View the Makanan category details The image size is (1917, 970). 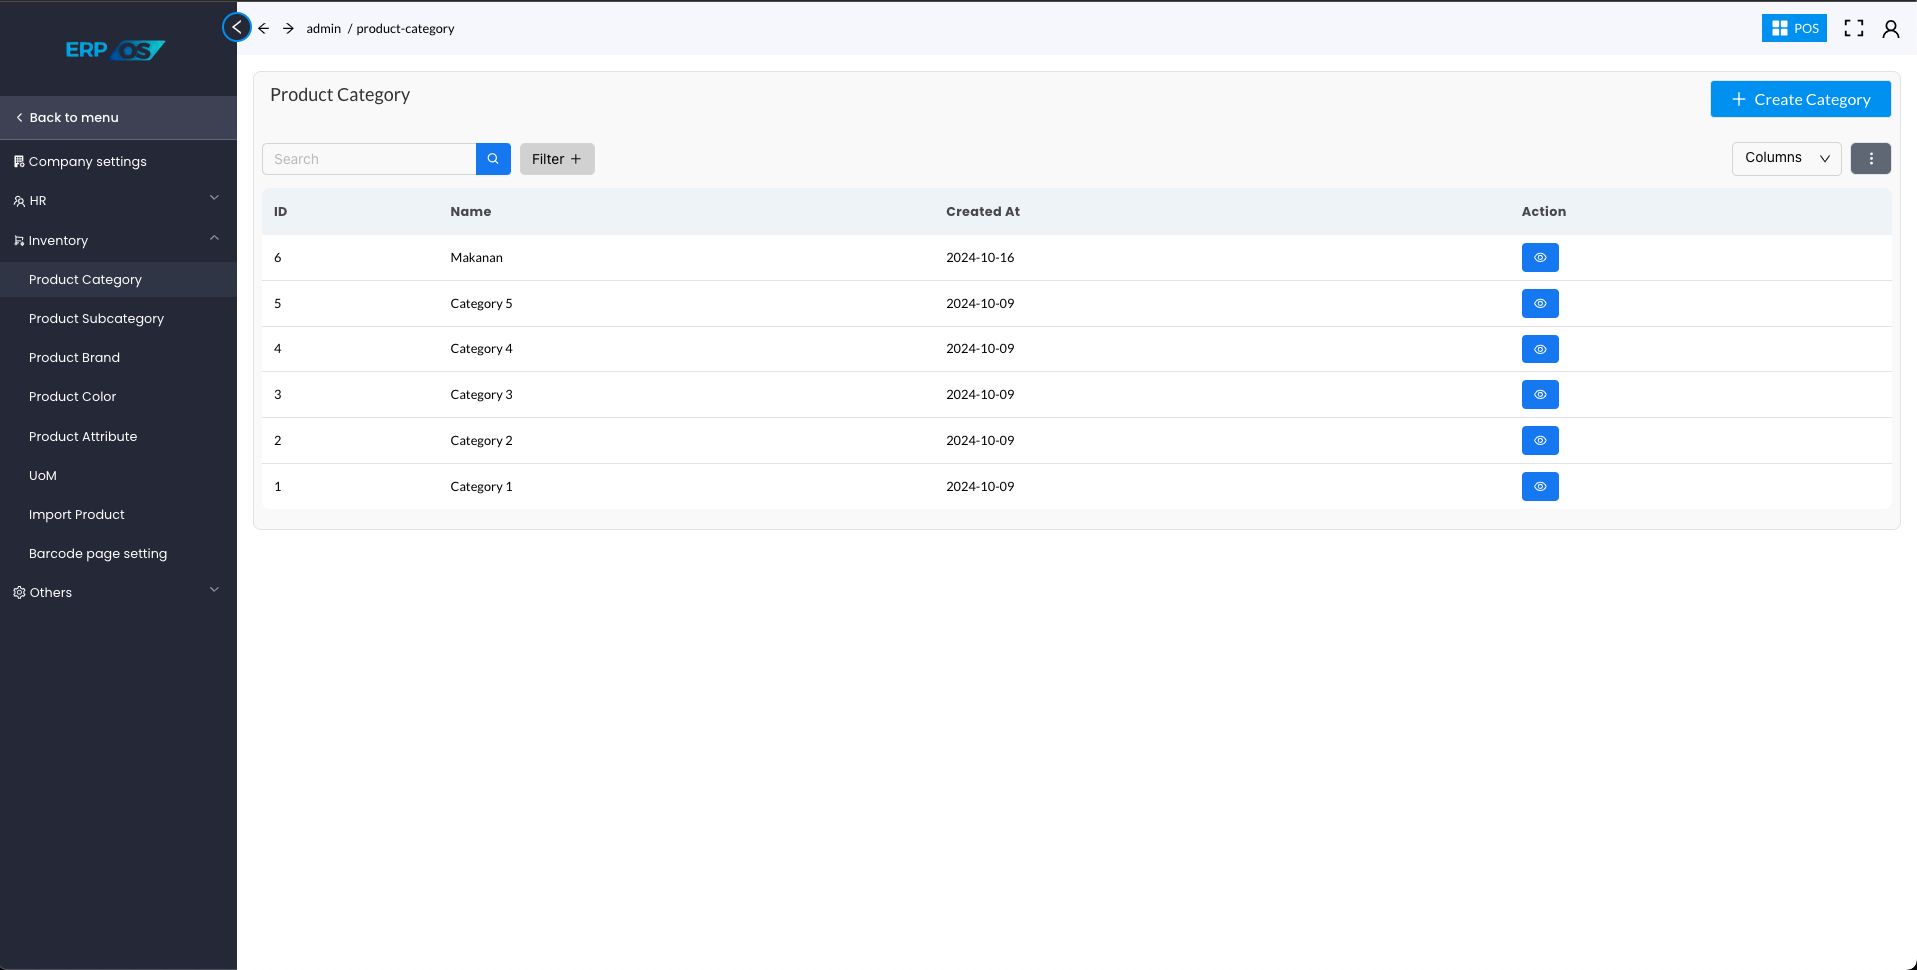point(1540,258)
